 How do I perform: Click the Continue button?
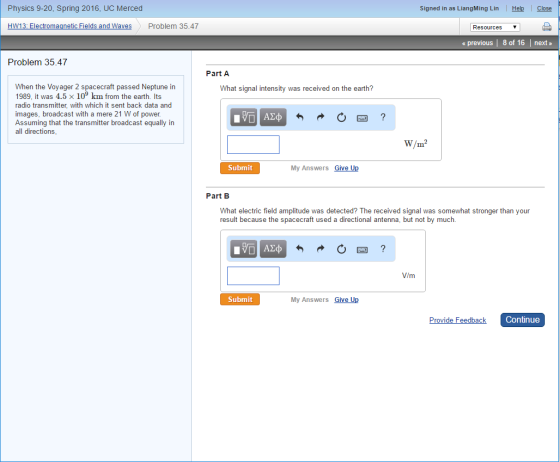click(x=522, y=320)
